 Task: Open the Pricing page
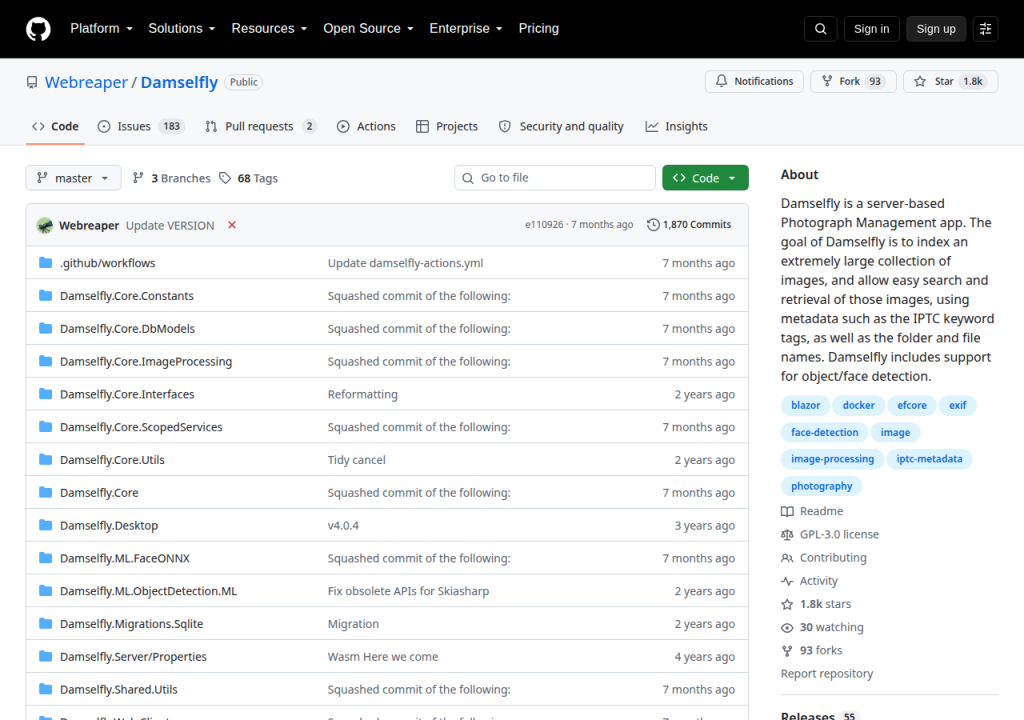click(x=539, y=29)
